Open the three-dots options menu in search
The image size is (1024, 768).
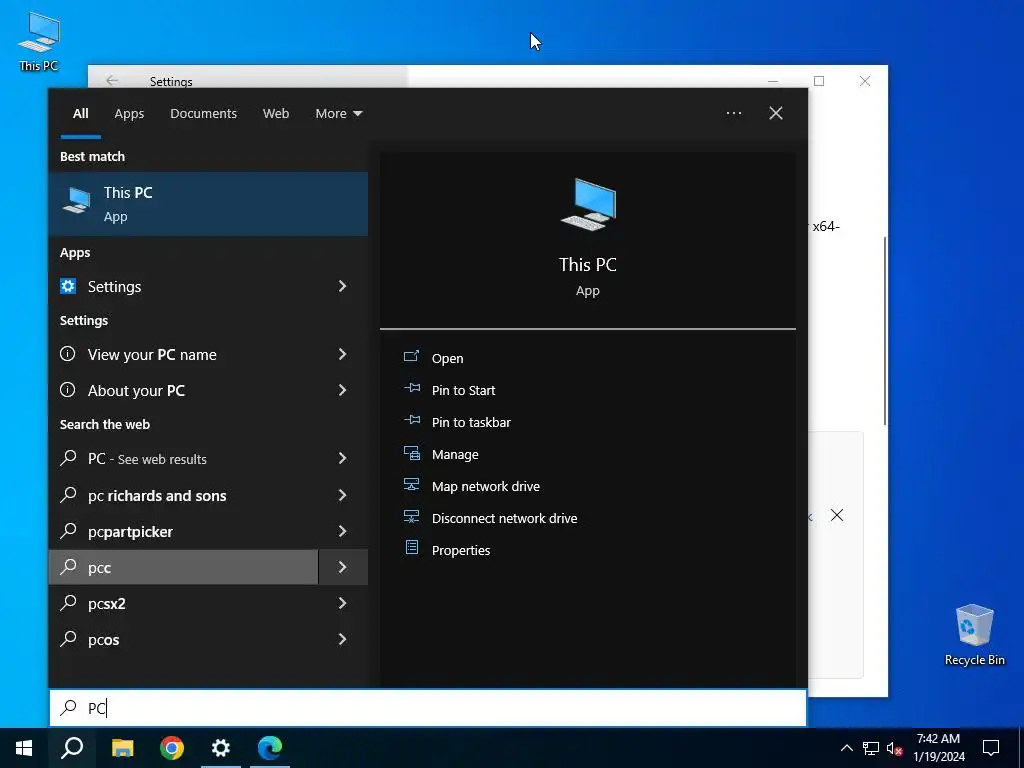734,113
